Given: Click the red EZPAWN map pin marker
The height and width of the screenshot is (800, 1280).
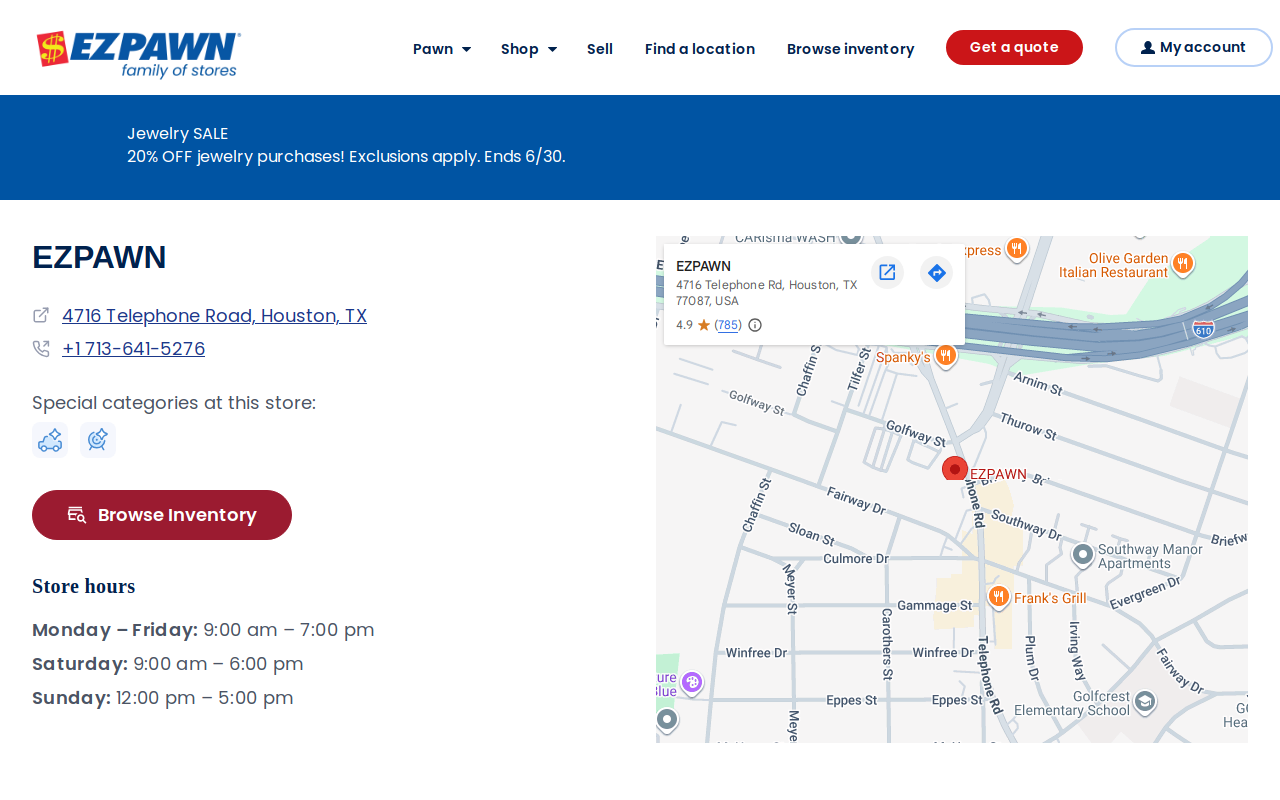Looking at the screenshot, I should point(955,468).
